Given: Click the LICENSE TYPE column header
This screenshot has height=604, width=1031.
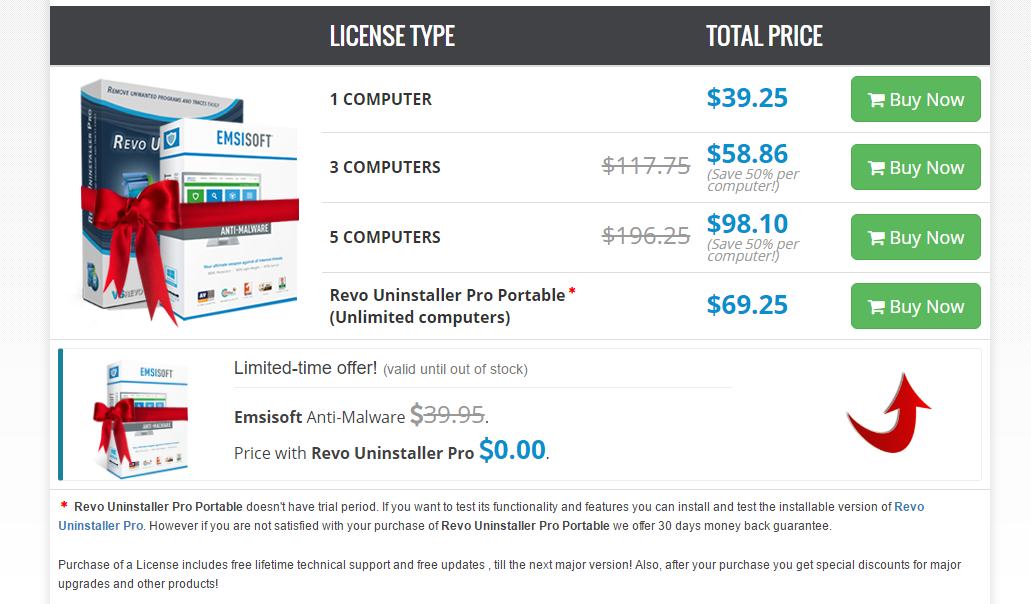Looking at the screenshot, I should (x=392, y=37).
